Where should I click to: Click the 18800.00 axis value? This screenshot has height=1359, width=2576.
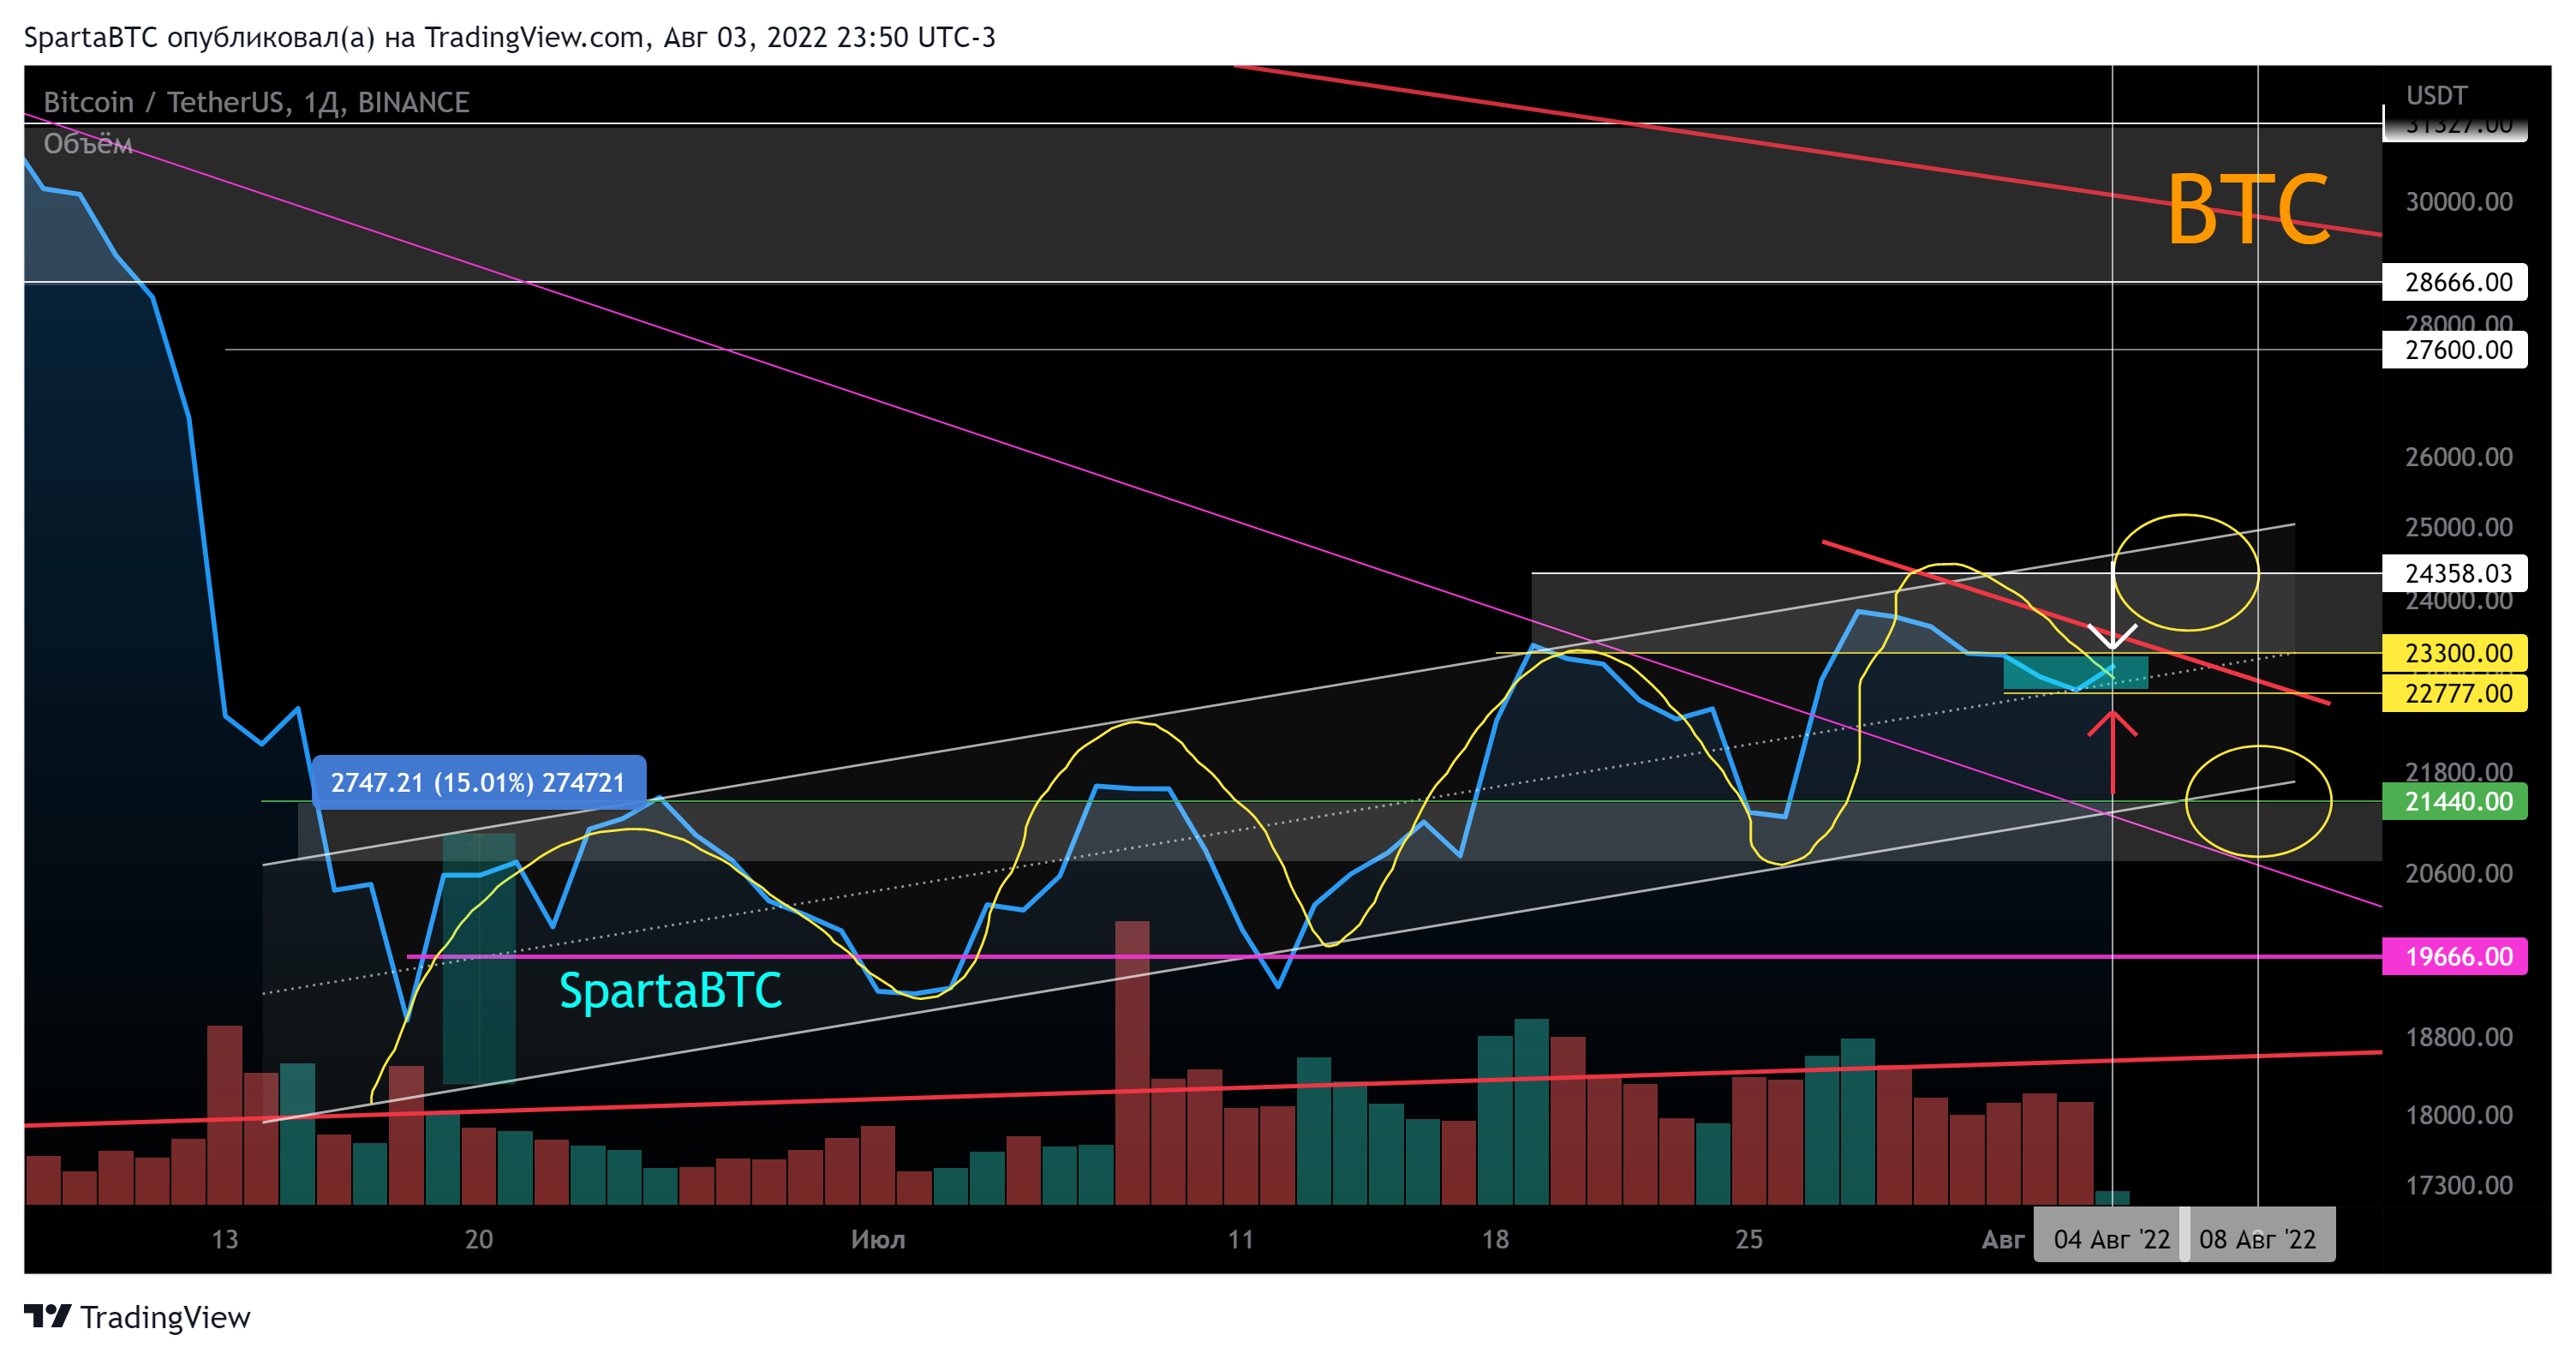(x=2458, y=1037)
